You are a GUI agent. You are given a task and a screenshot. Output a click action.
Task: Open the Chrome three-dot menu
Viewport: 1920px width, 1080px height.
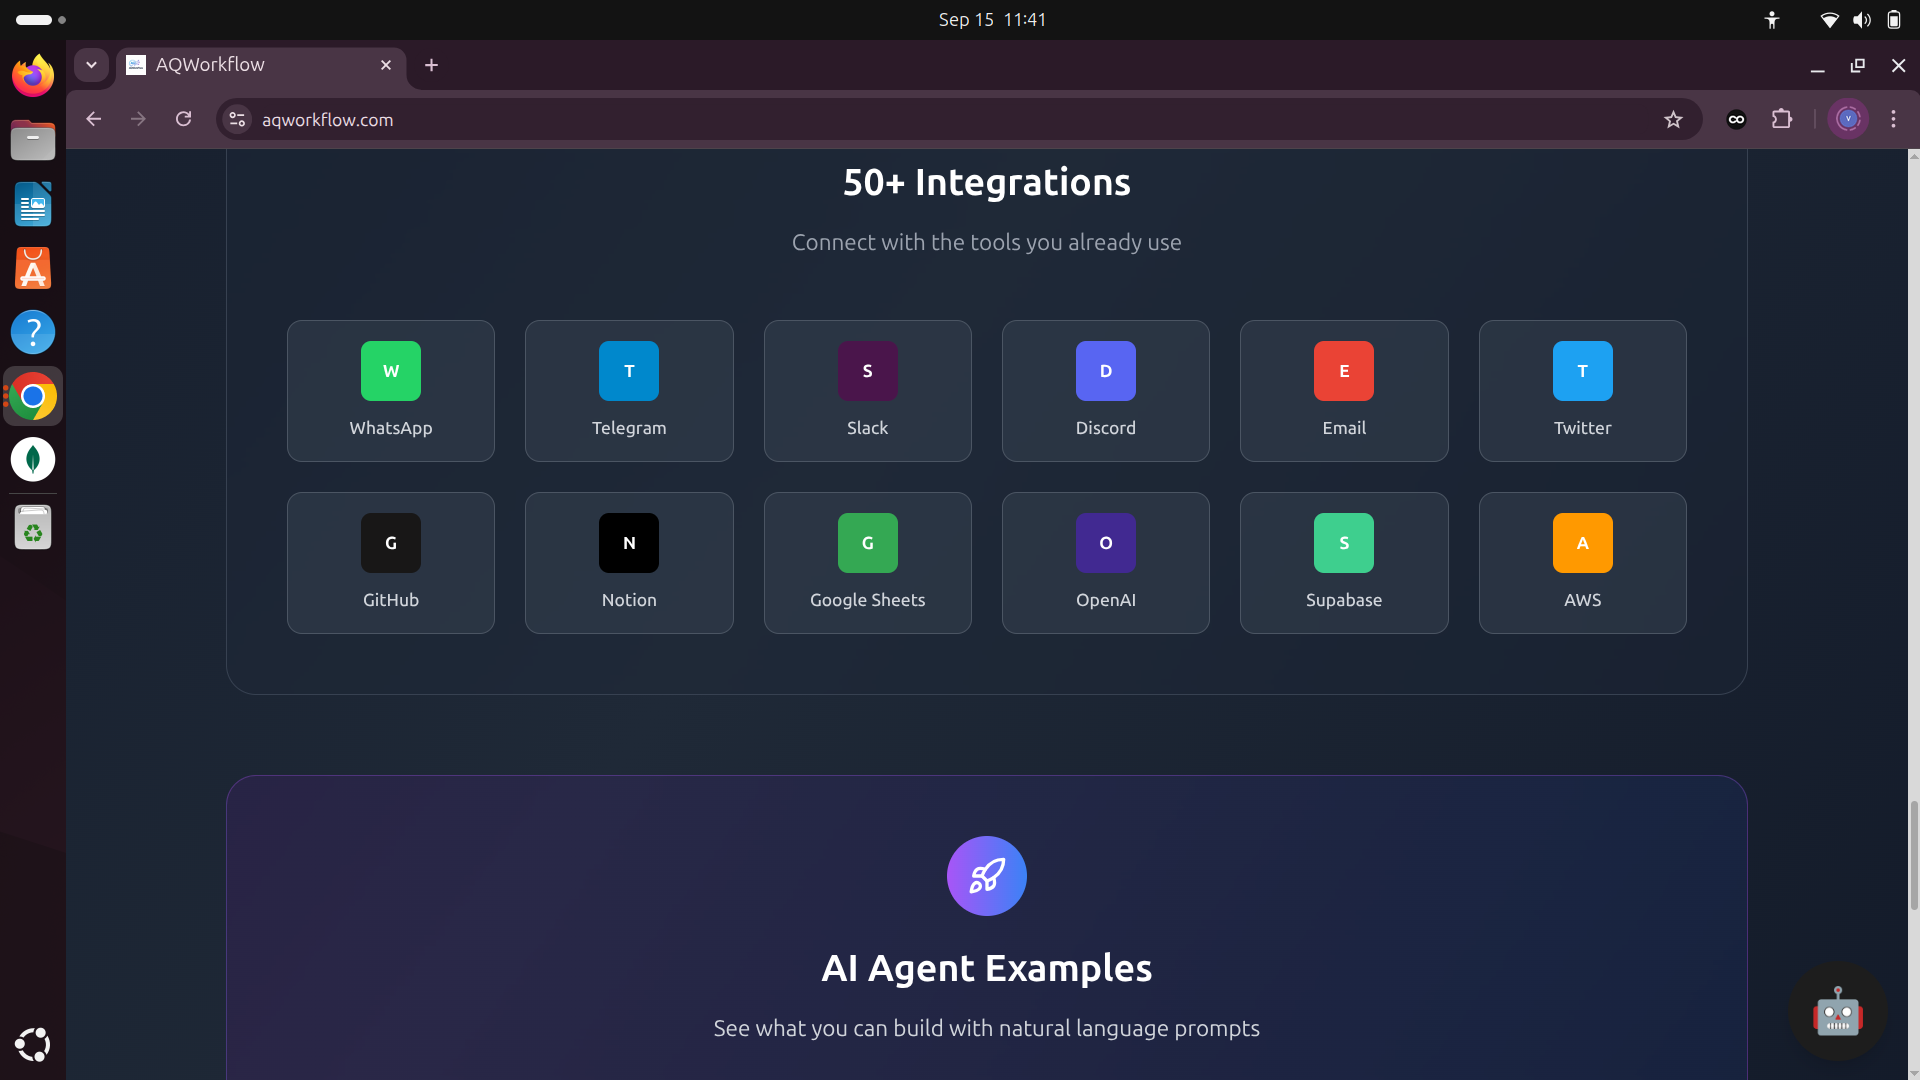point(1893,119)
